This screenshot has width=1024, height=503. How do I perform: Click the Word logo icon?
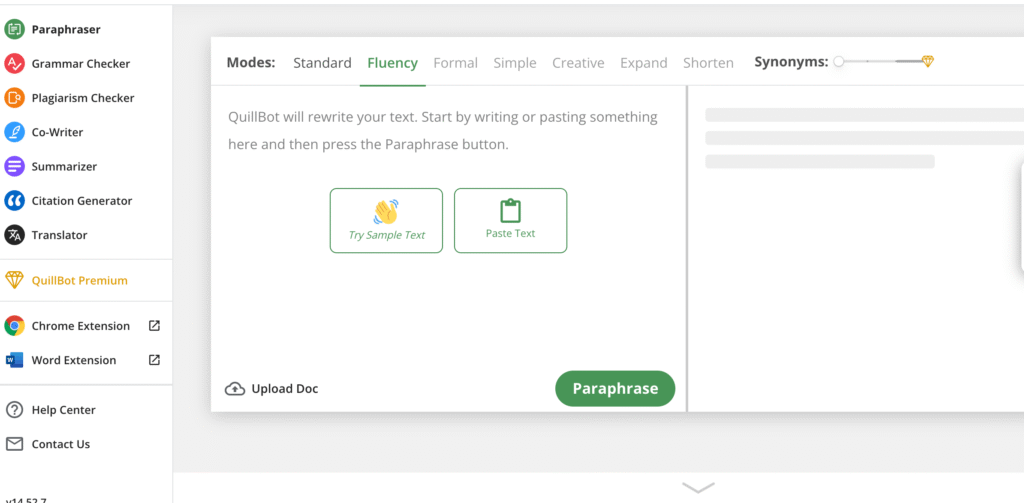[x=14, y=360]
